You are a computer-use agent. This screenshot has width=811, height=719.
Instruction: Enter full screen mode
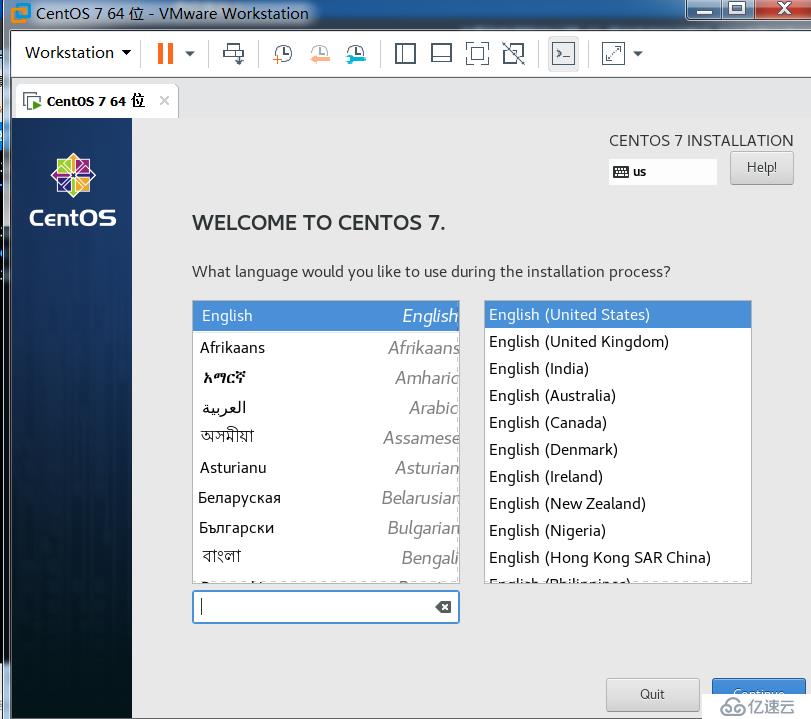[x=477, y=53]
